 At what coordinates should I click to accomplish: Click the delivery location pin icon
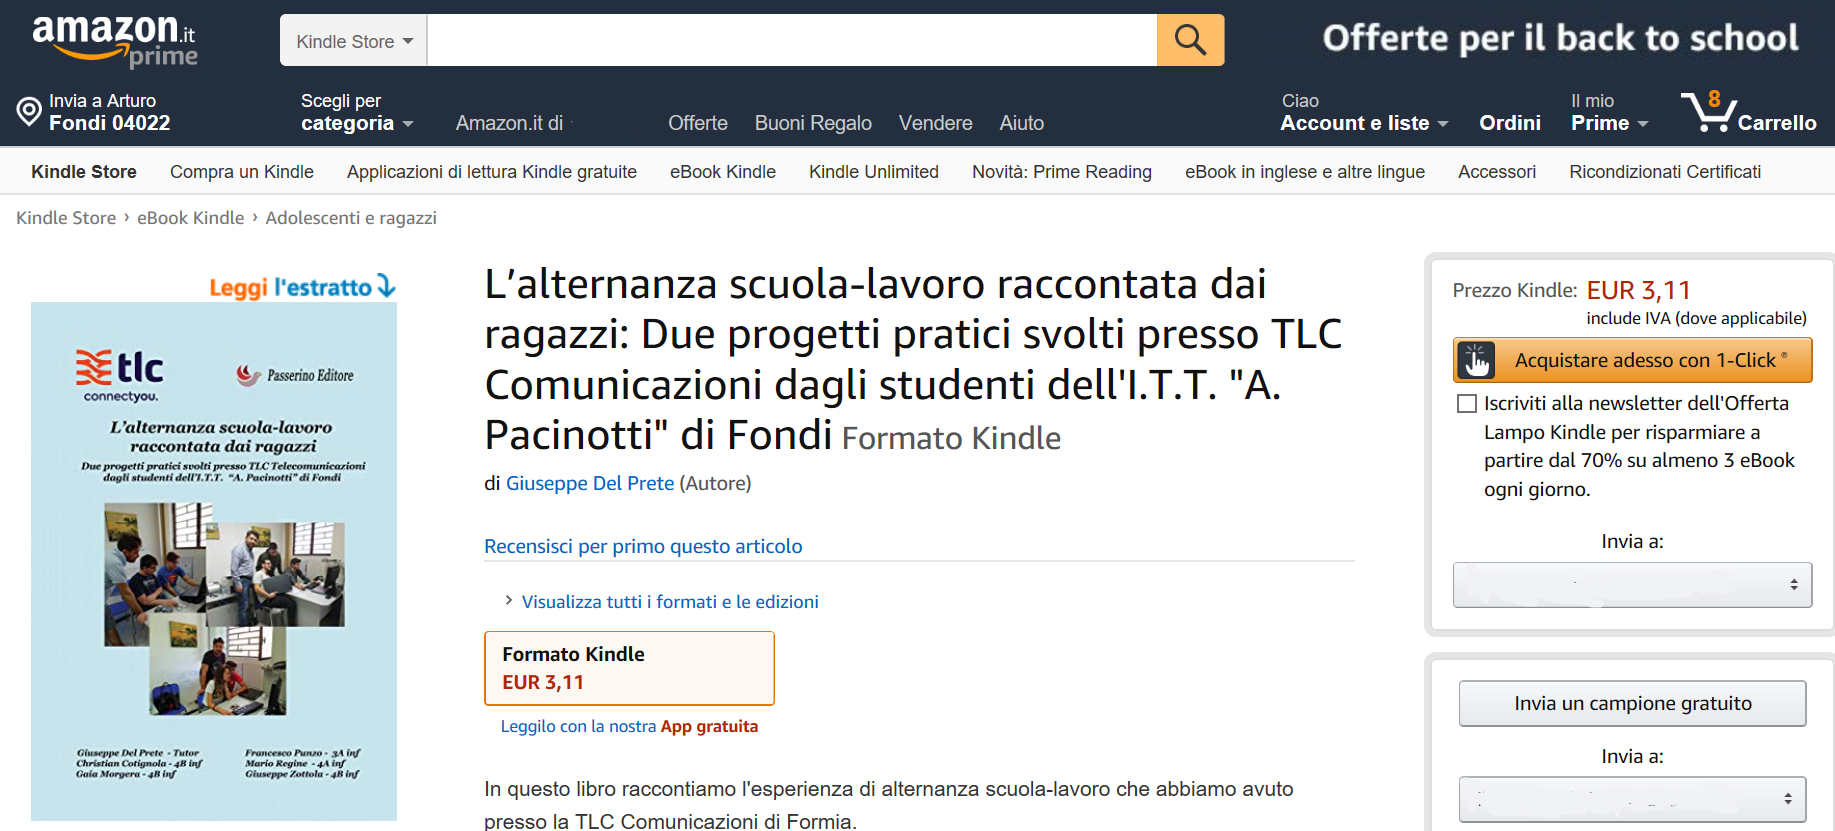[x=30, y=111]
